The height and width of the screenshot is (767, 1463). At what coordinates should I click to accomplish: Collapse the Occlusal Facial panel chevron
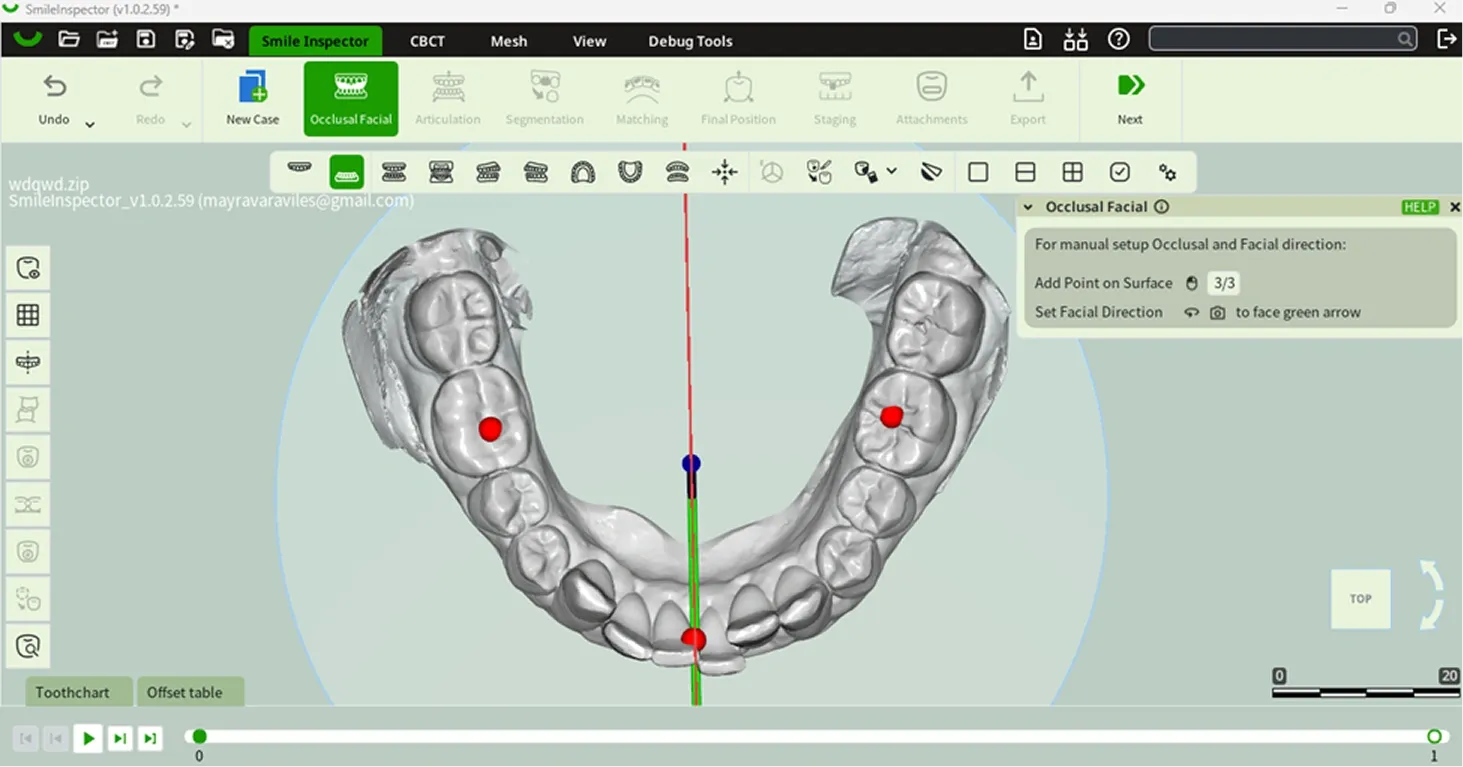(1028, 207)
